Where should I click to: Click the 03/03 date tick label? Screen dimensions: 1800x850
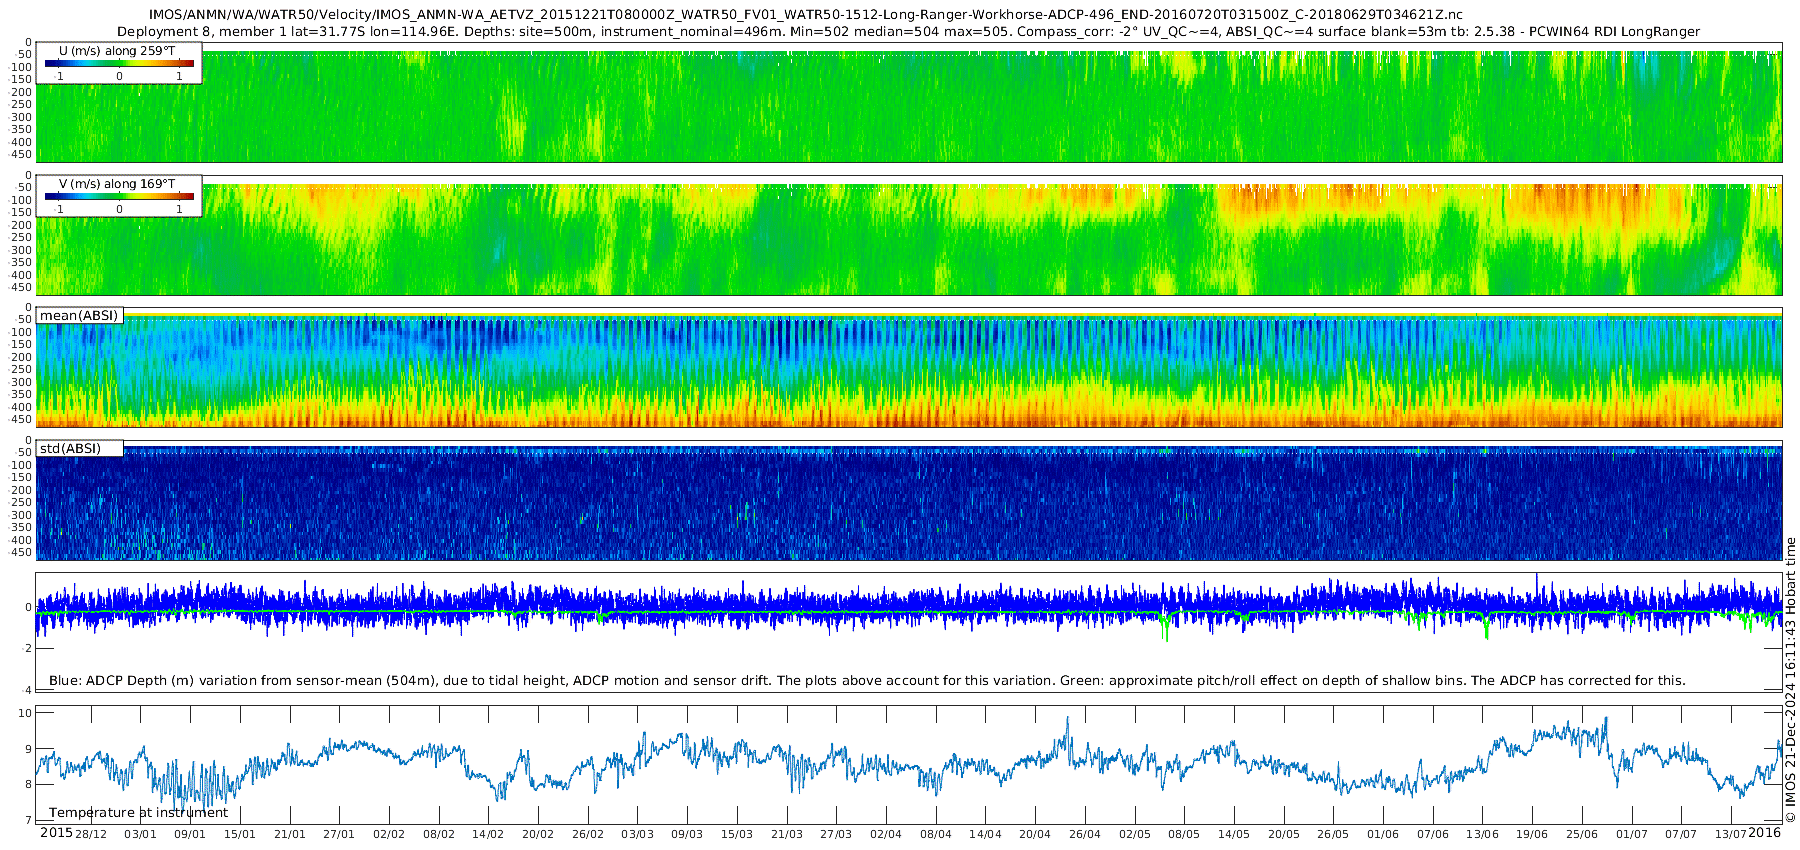pyautogui.click(x=637, y=834)
